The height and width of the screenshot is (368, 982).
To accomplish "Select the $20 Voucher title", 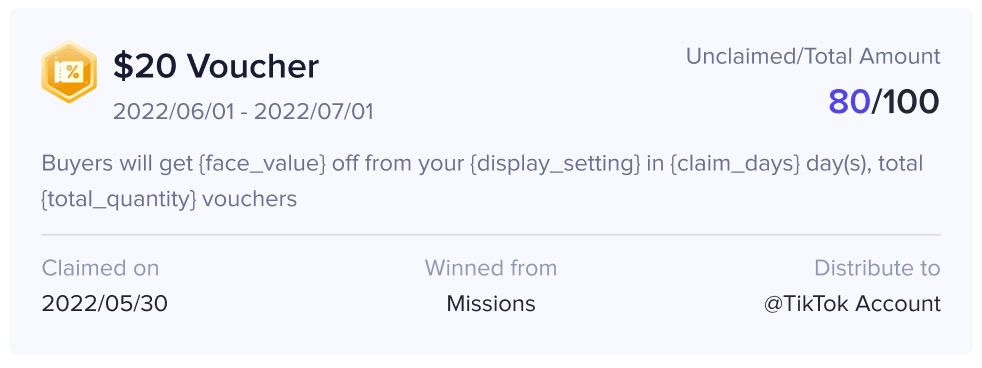I will (x=216, y=66).
